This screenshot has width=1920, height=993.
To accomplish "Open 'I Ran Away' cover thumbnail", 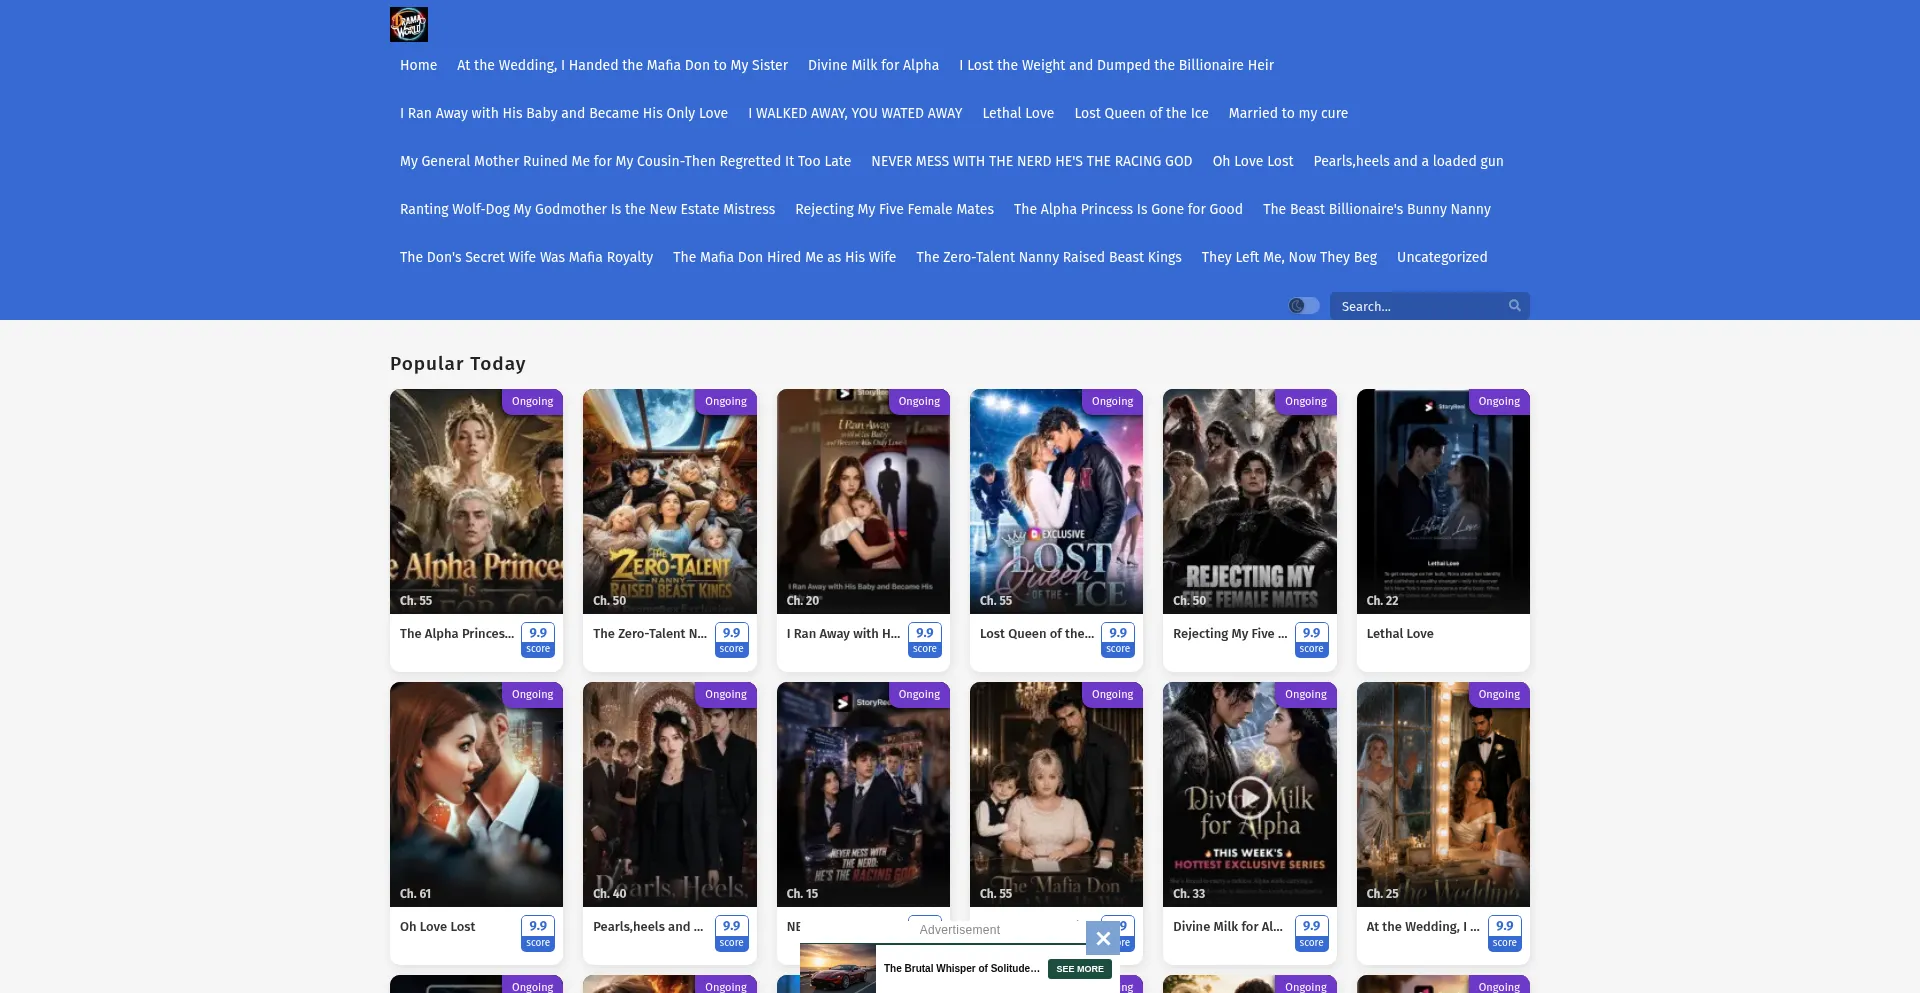I will point(863,501).
